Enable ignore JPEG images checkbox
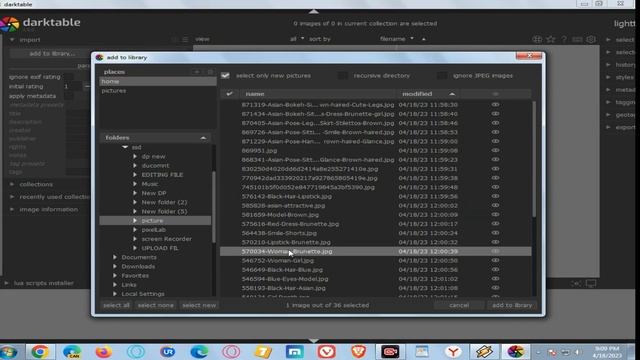 coord(442,76)
